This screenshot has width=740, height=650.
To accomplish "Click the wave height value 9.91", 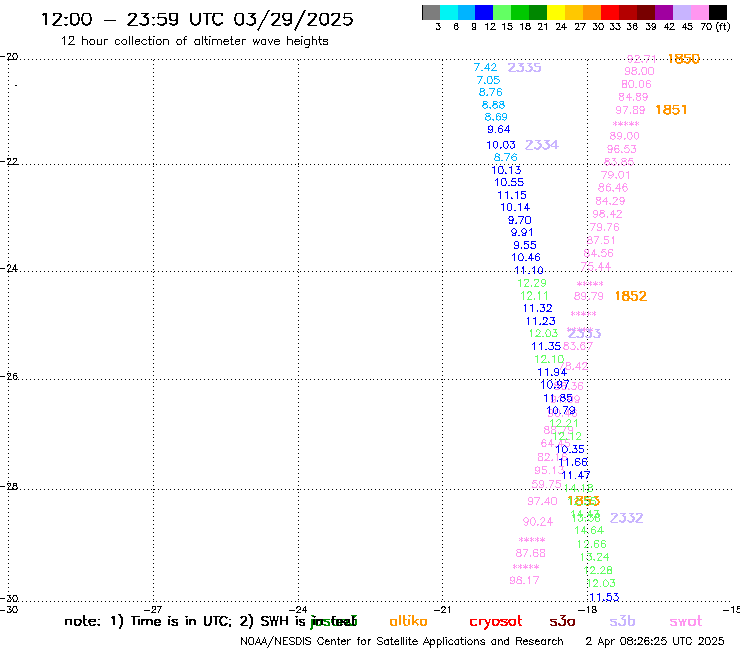I will click(522, 232).
